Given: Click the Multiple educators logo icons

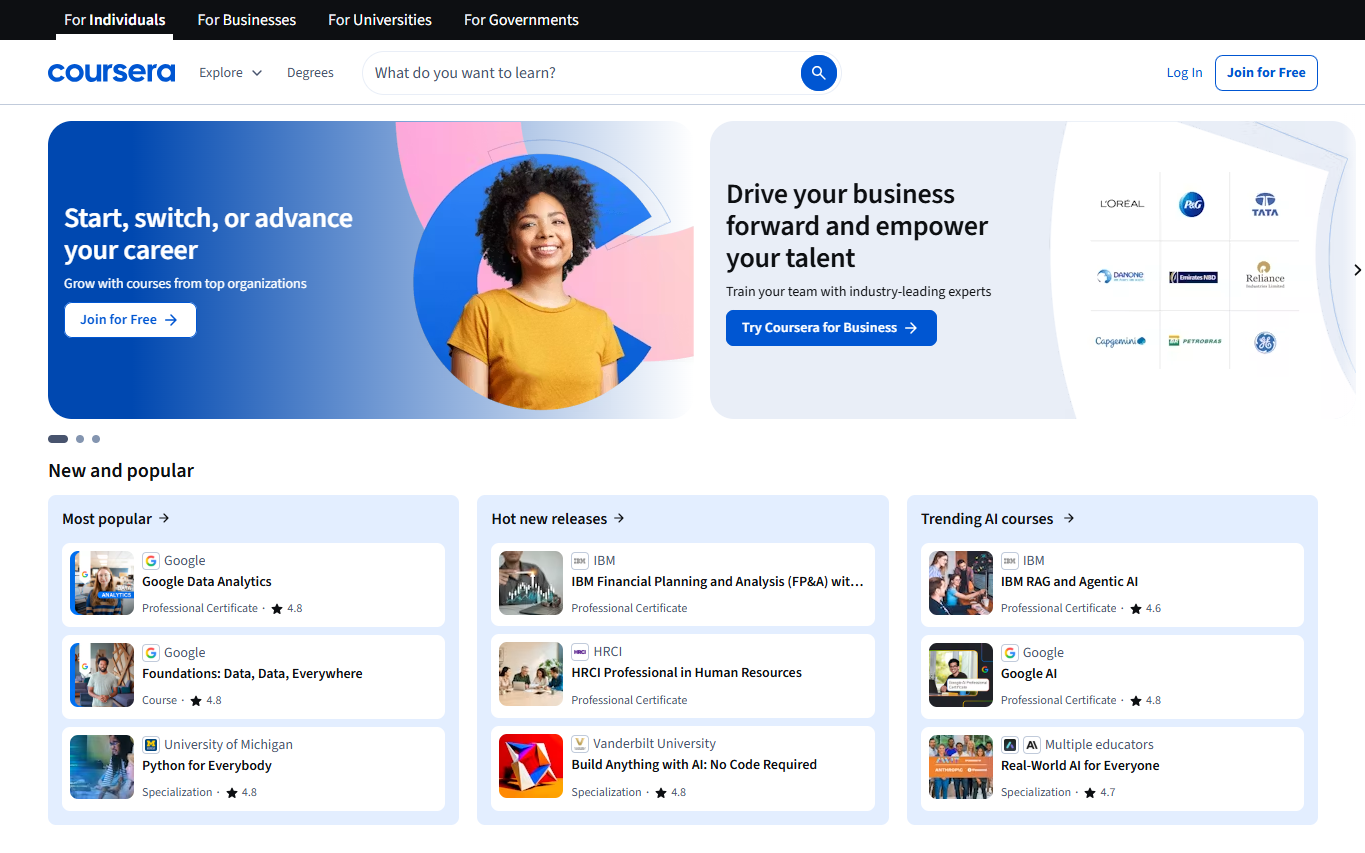Looking at the screenshot, I should [x=1021, y=745].
